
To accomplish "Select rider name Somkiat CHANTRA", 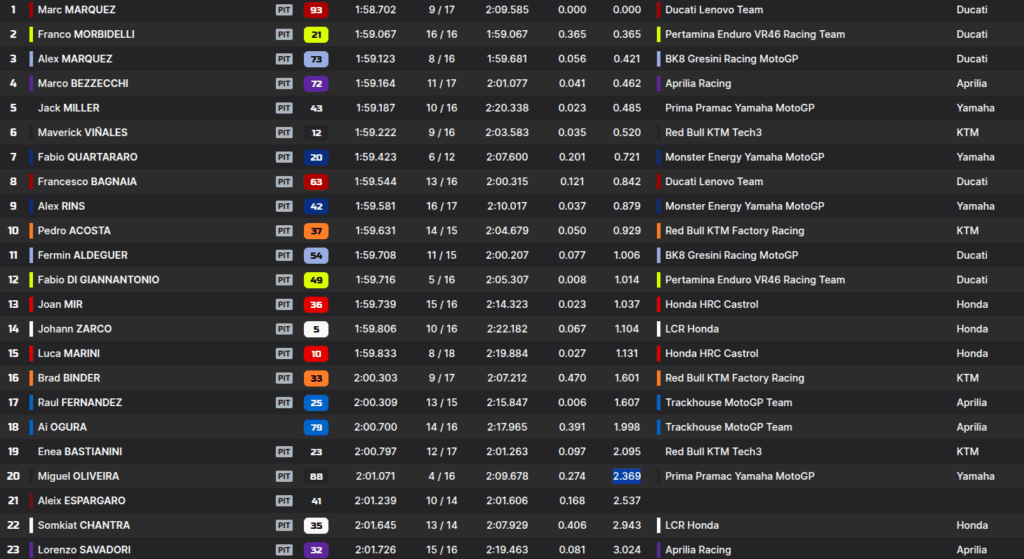I will tap(84, 525).
